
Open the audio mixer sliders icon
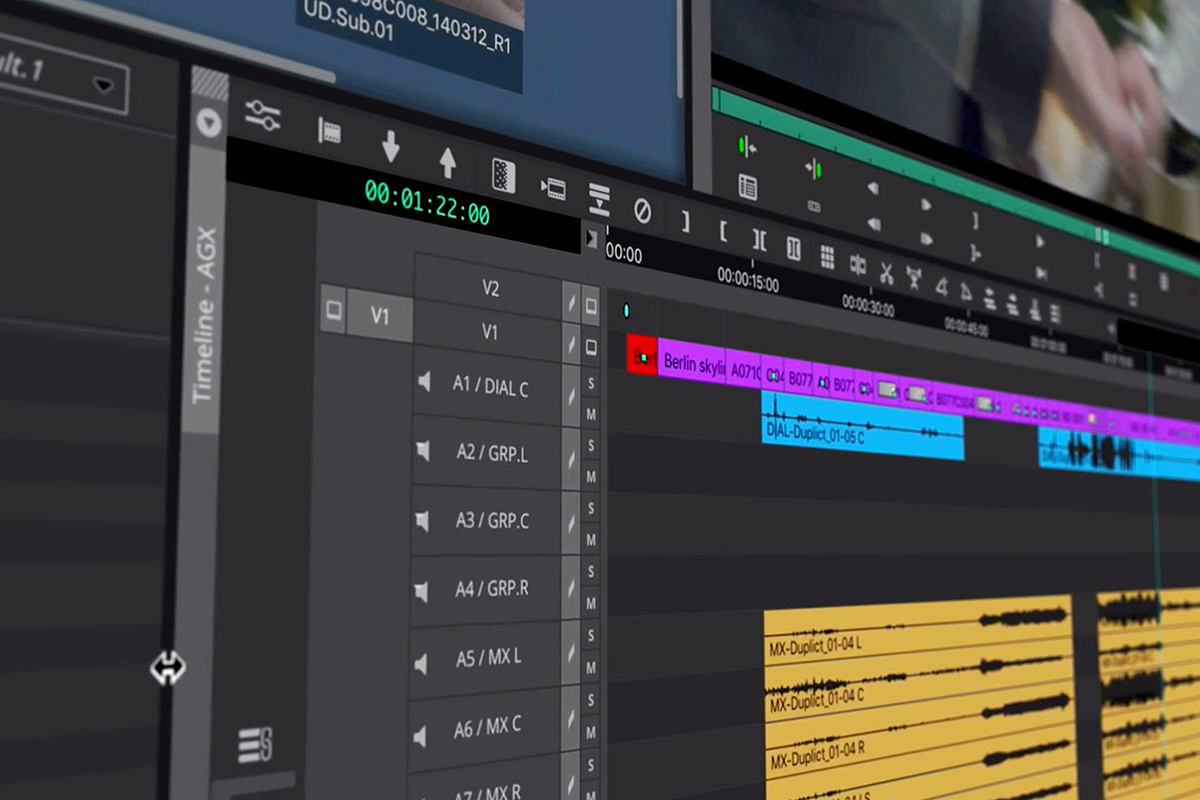(x=262, y=116)
